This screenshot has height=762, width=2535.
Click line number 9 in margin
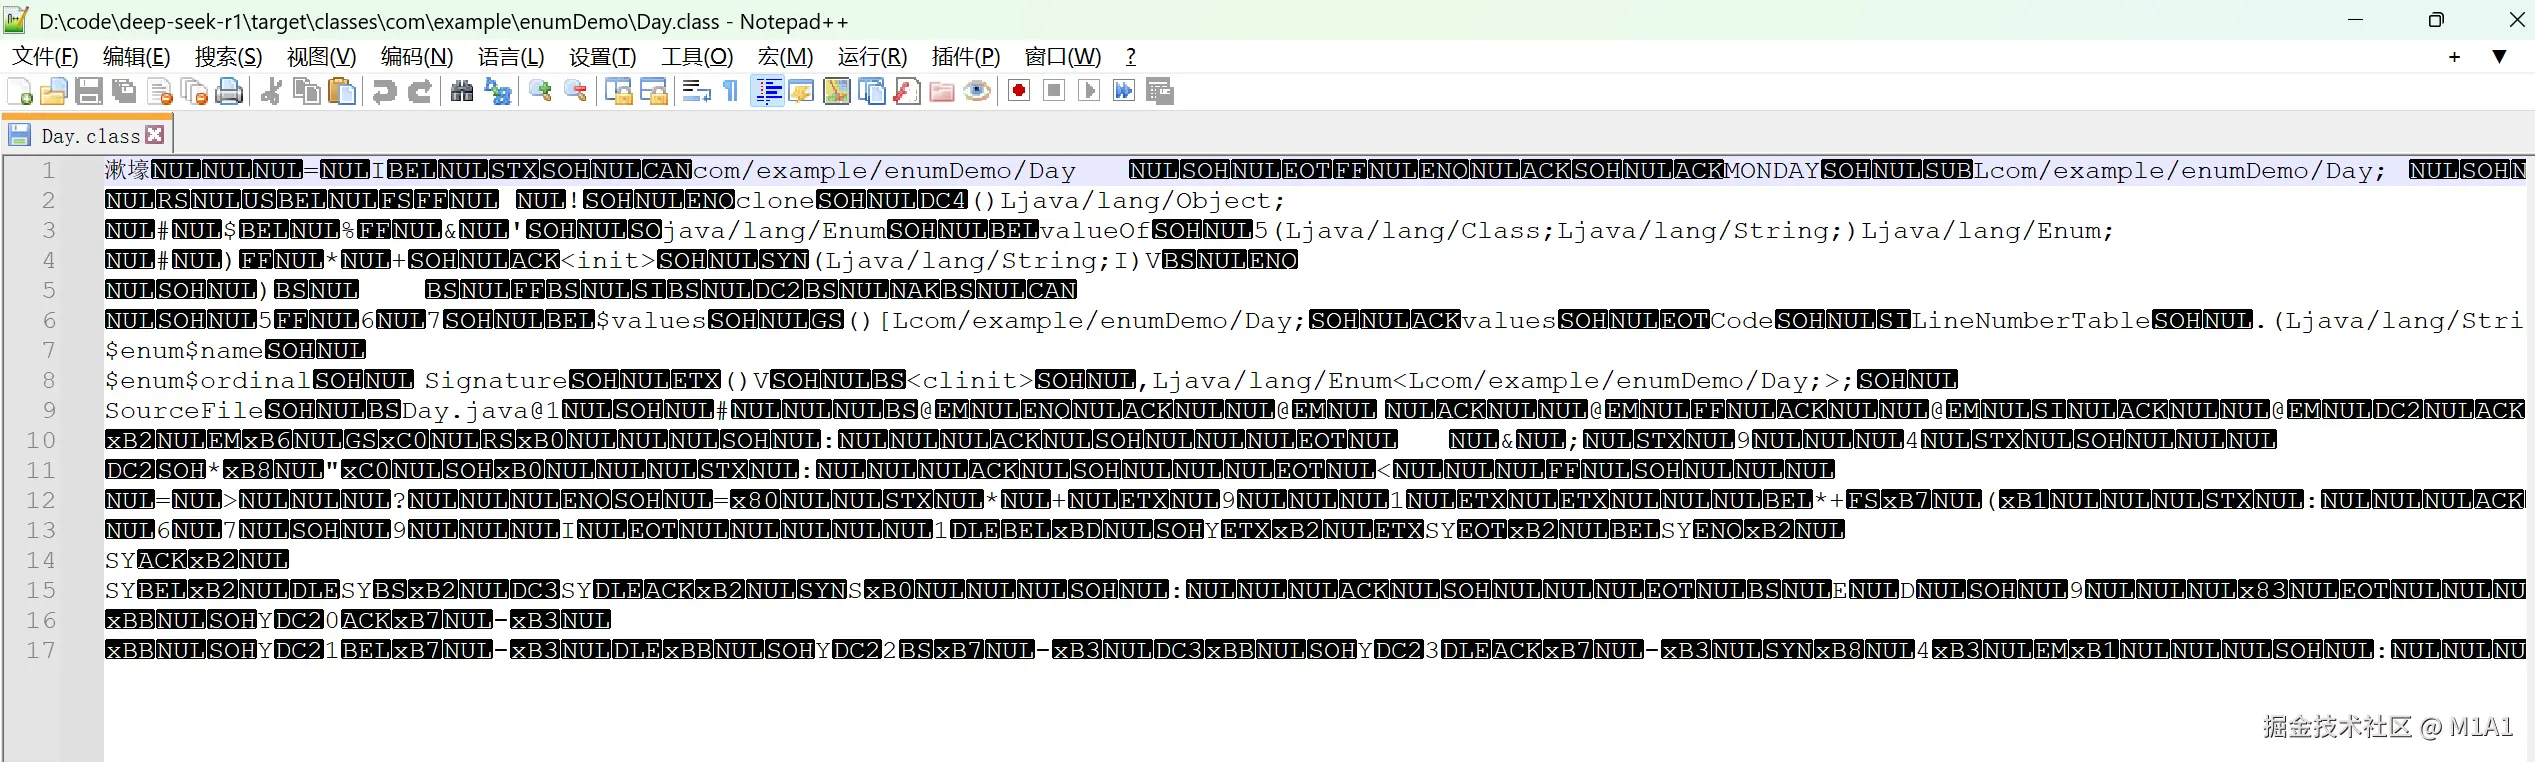[x=48, y=411]
